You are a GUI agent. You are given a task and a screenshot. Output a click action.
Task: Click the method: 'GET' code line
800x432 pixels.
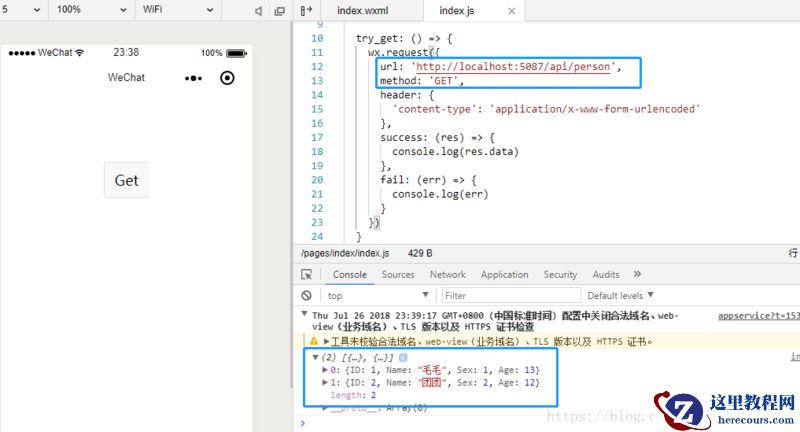pyautogui.click(x=422, y=81)
